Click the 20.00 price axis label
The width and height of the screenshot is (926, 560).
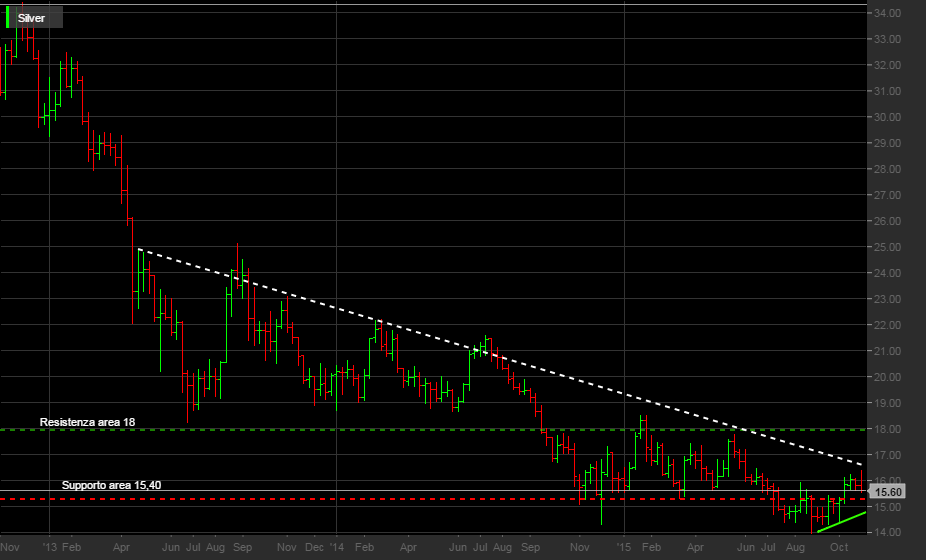pyautogui.click(x=888, y=377)
